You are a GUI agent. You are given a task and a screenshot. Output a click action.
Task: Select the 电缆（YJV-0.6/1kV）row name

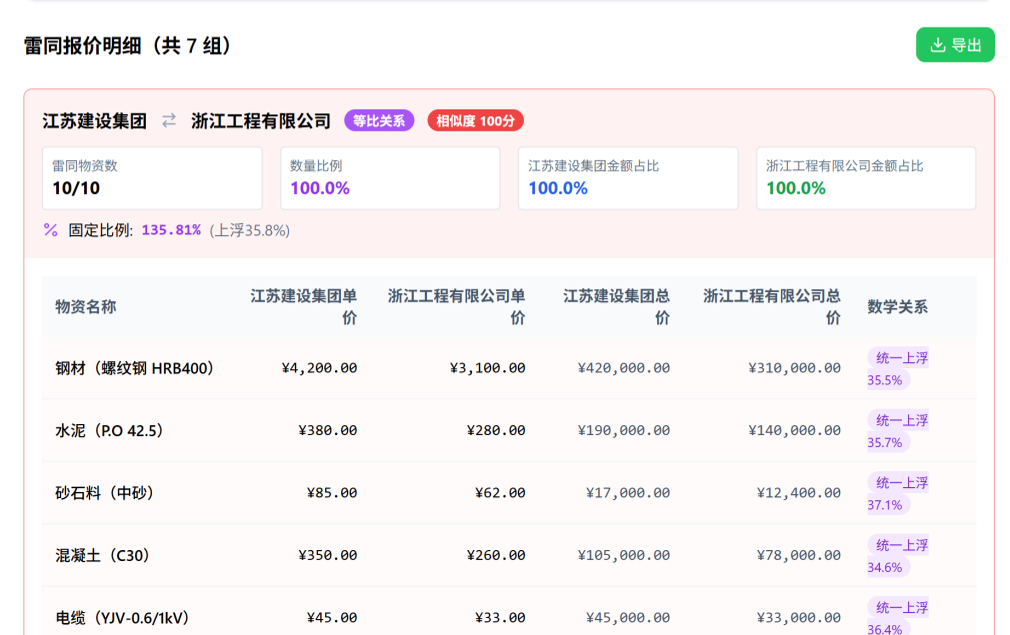point(122,618)
